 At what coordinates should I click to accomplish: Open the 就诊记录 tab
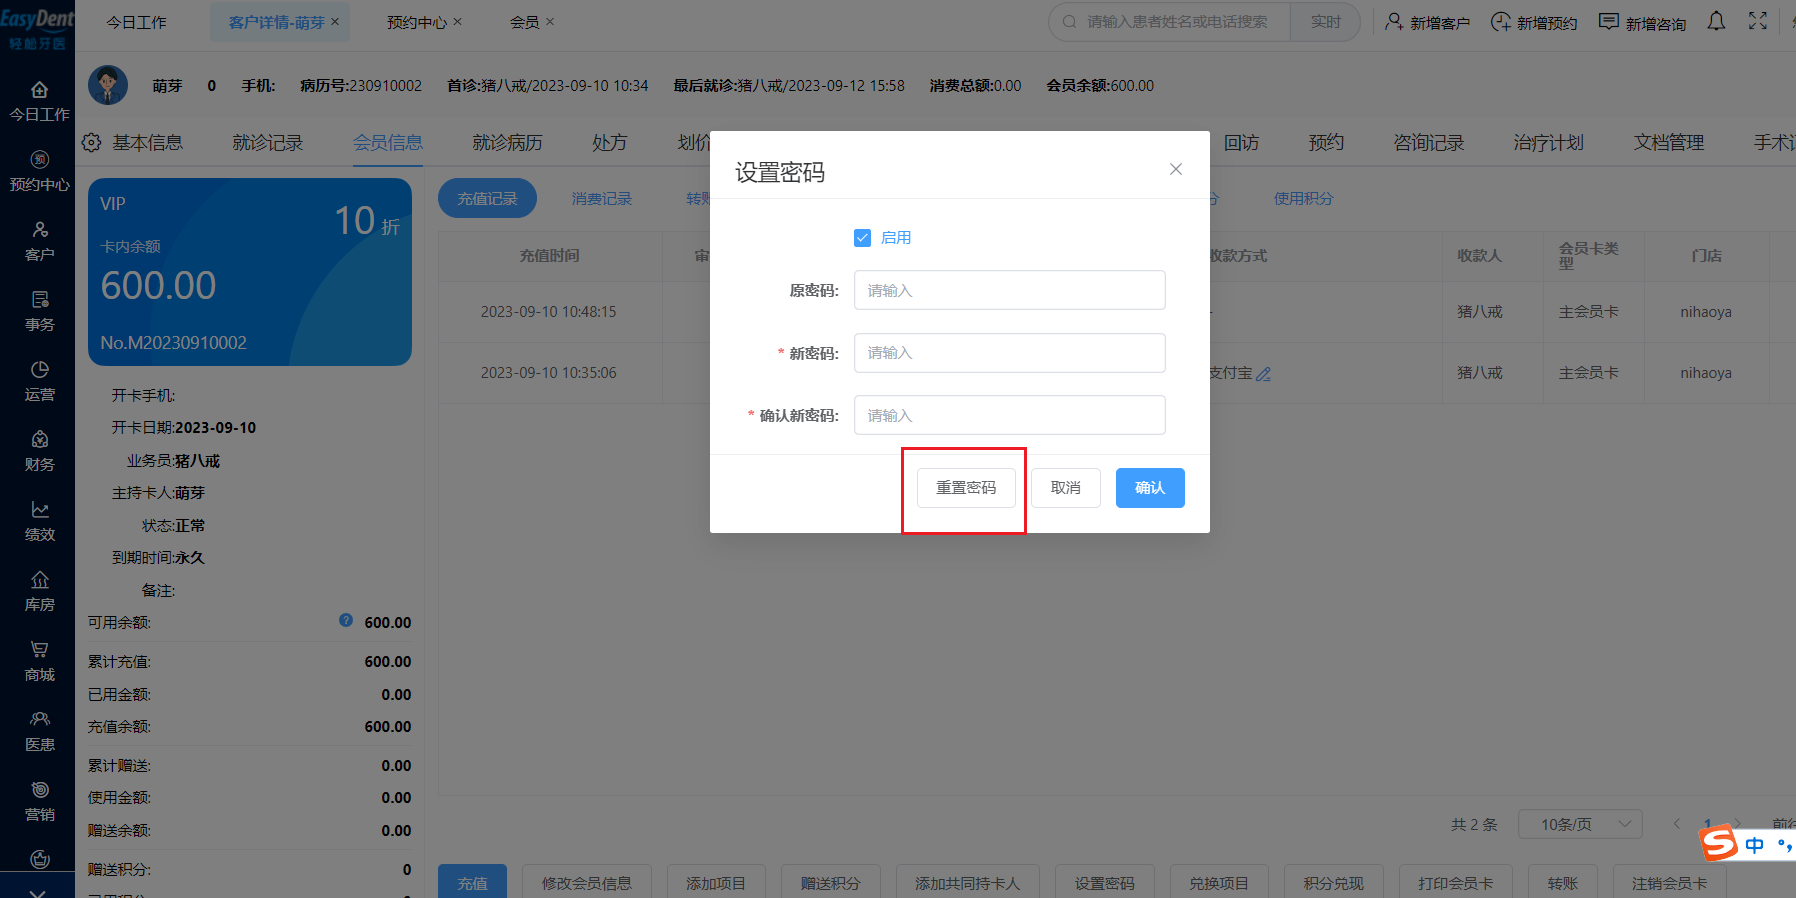click(x=268, y=143)
